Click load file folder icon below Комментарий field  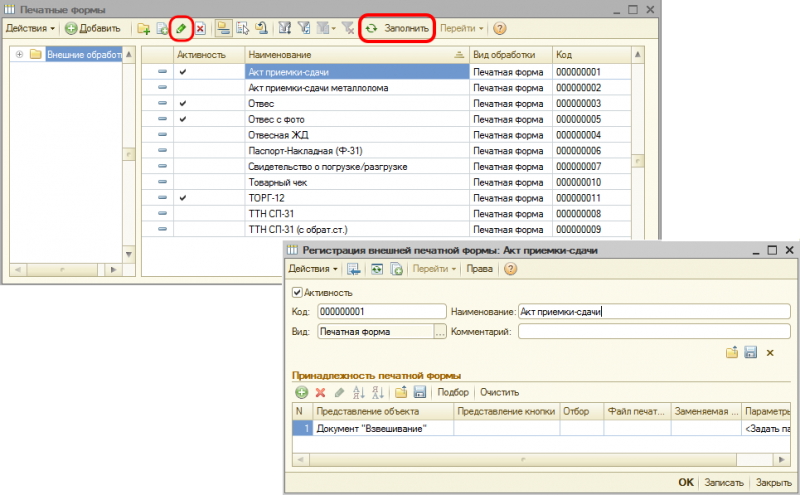tap(732, 352)
